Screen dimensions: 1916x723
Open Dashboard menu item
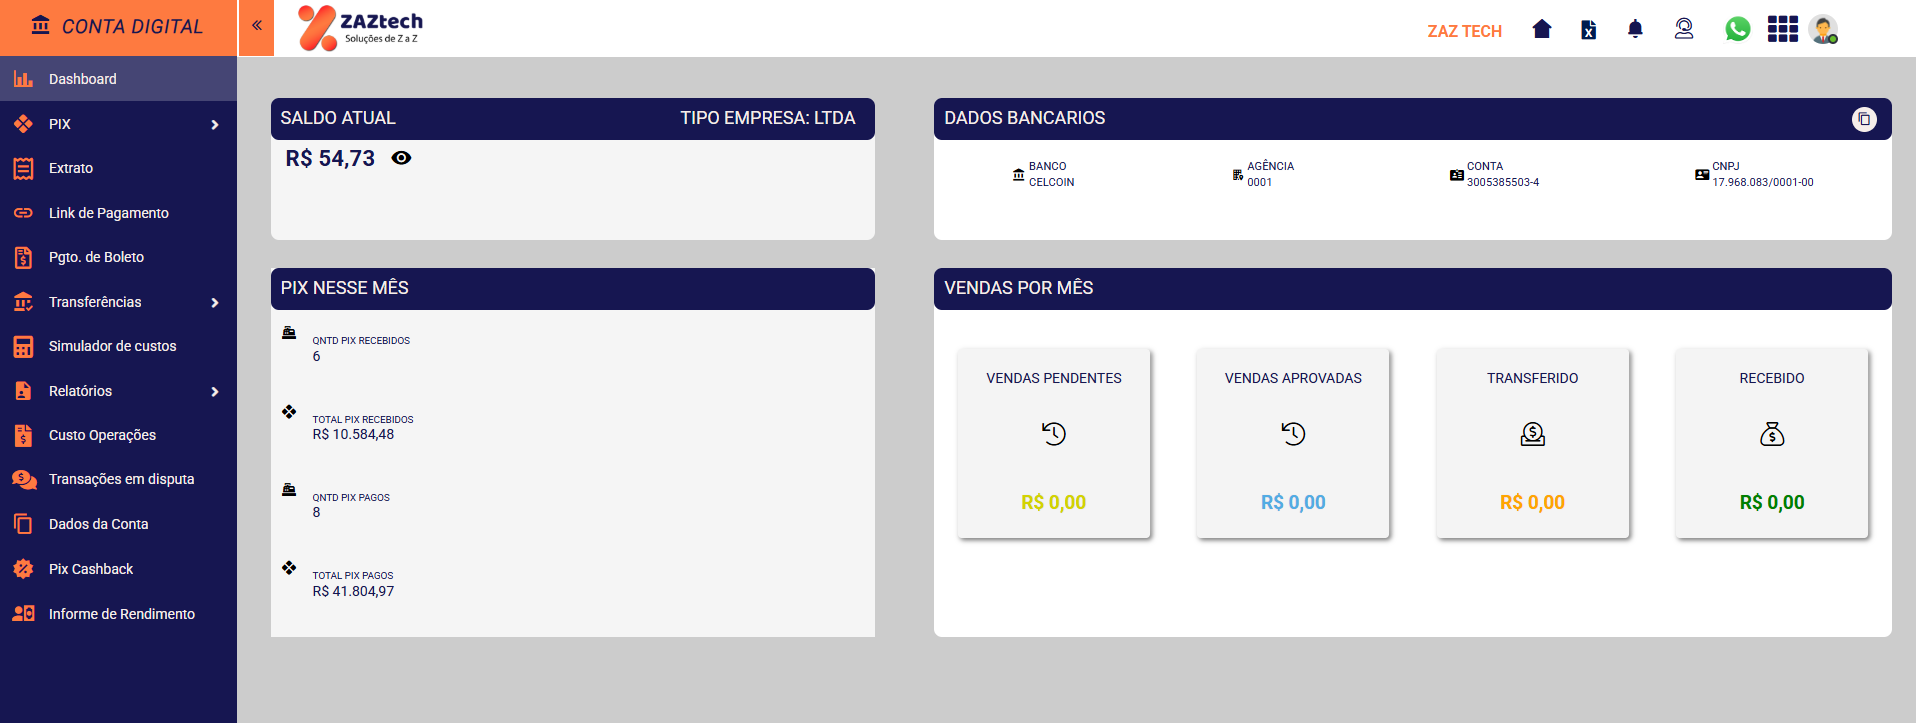pyautogui.click(x=118, y=79)
